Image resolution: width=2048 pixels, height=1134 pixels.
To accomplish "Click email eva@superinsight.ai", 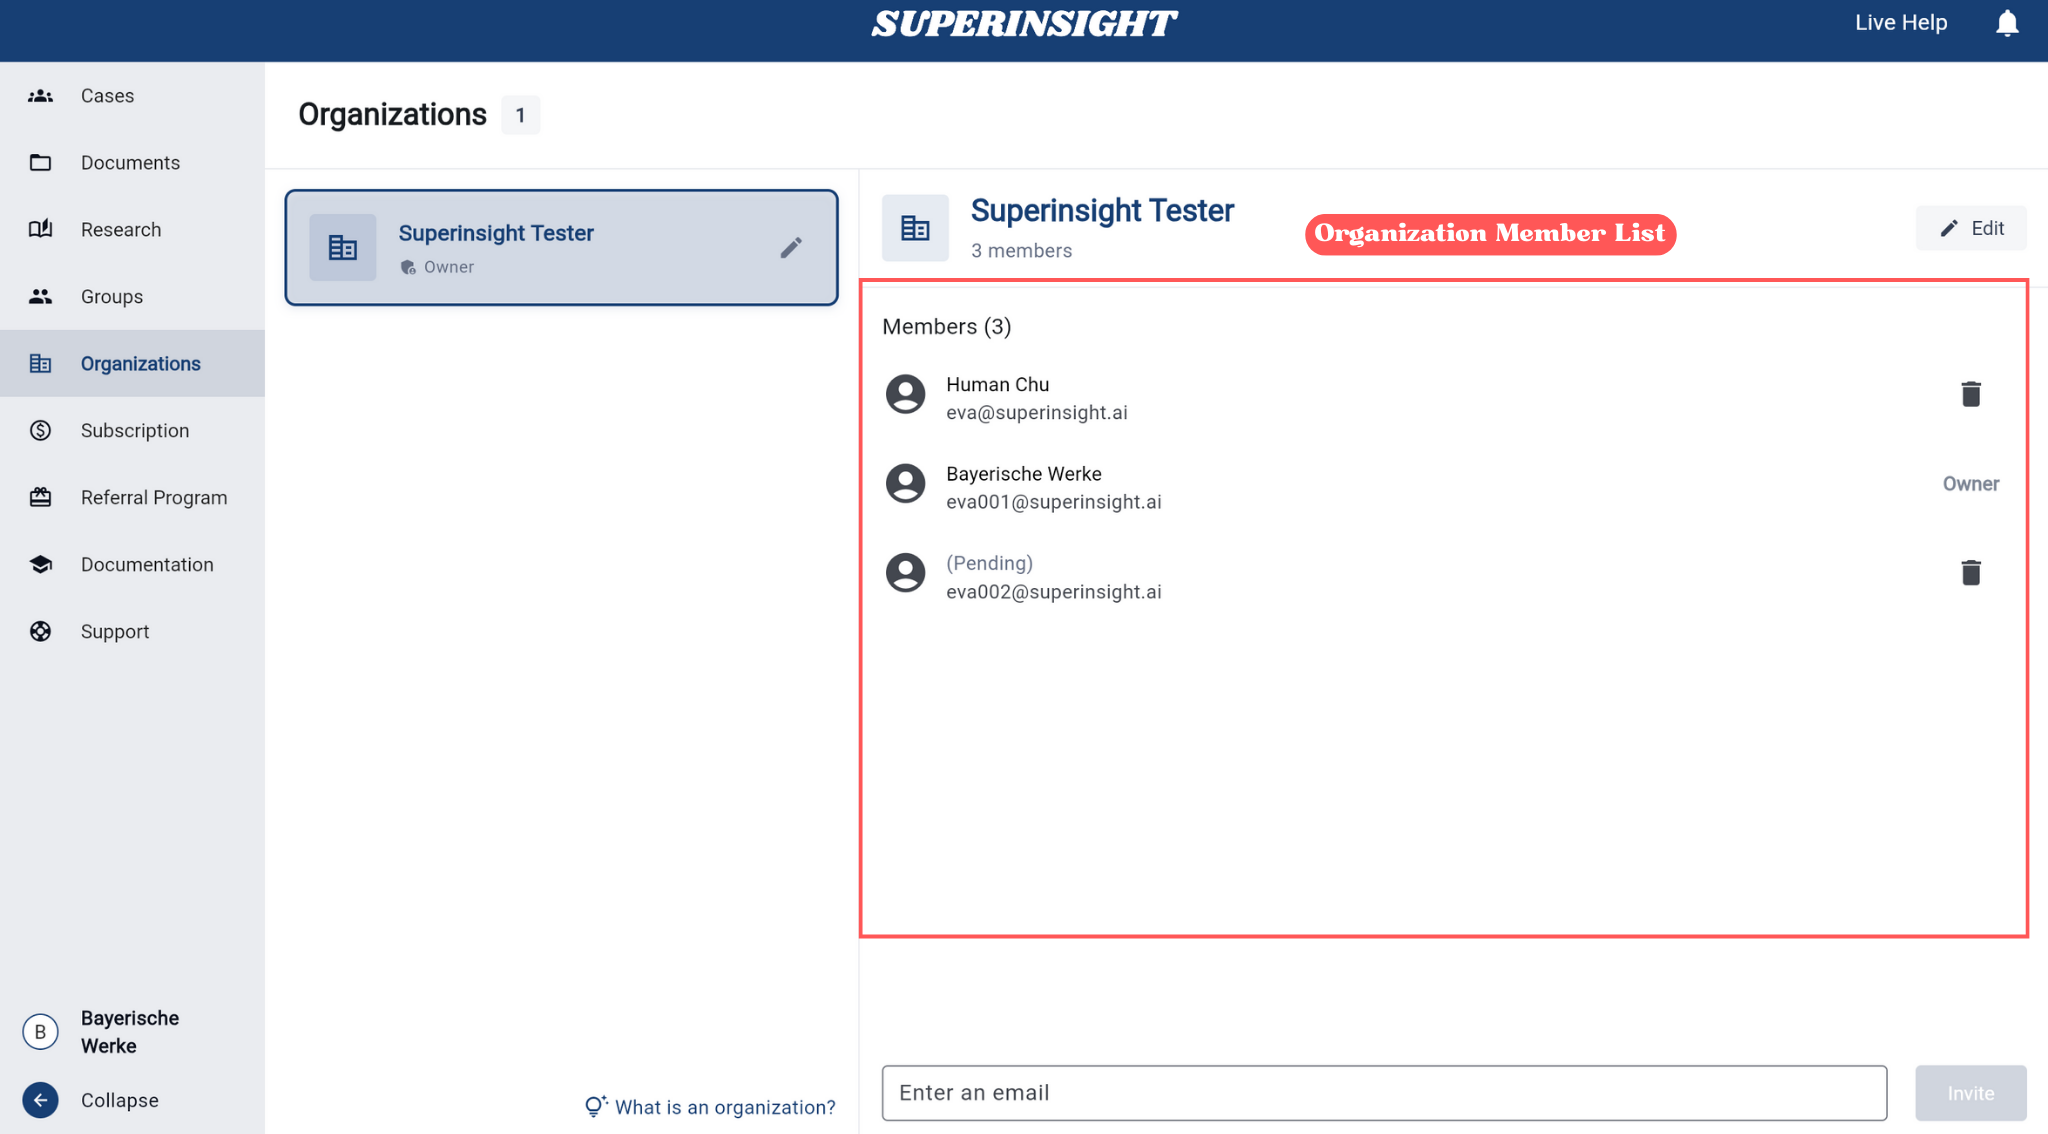I will (x=1036, y=413).
